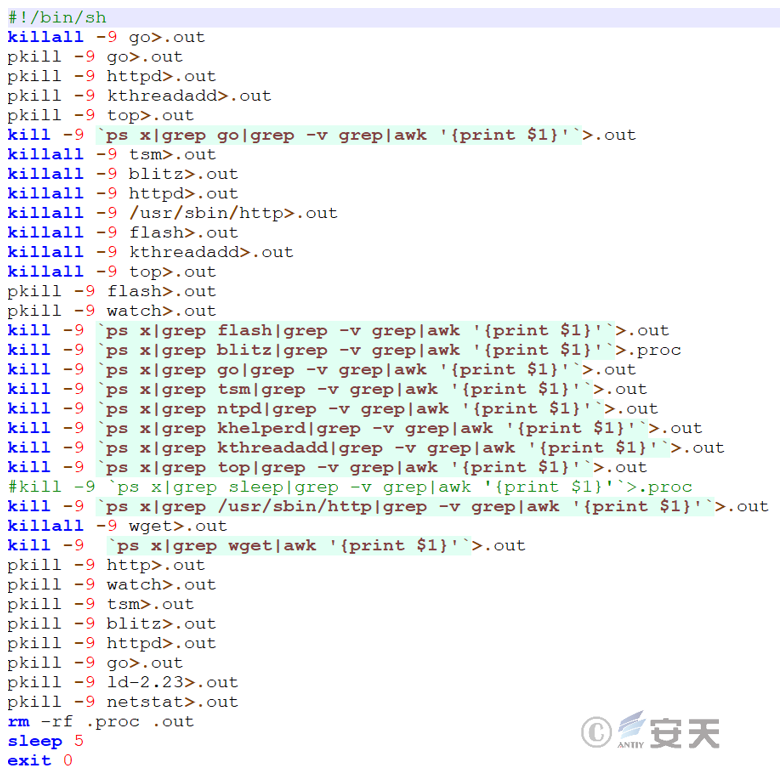Viewport: 782px width, 774px height.
Task: Click the kill line with 'grep tsm'
Action: (327, 389)
